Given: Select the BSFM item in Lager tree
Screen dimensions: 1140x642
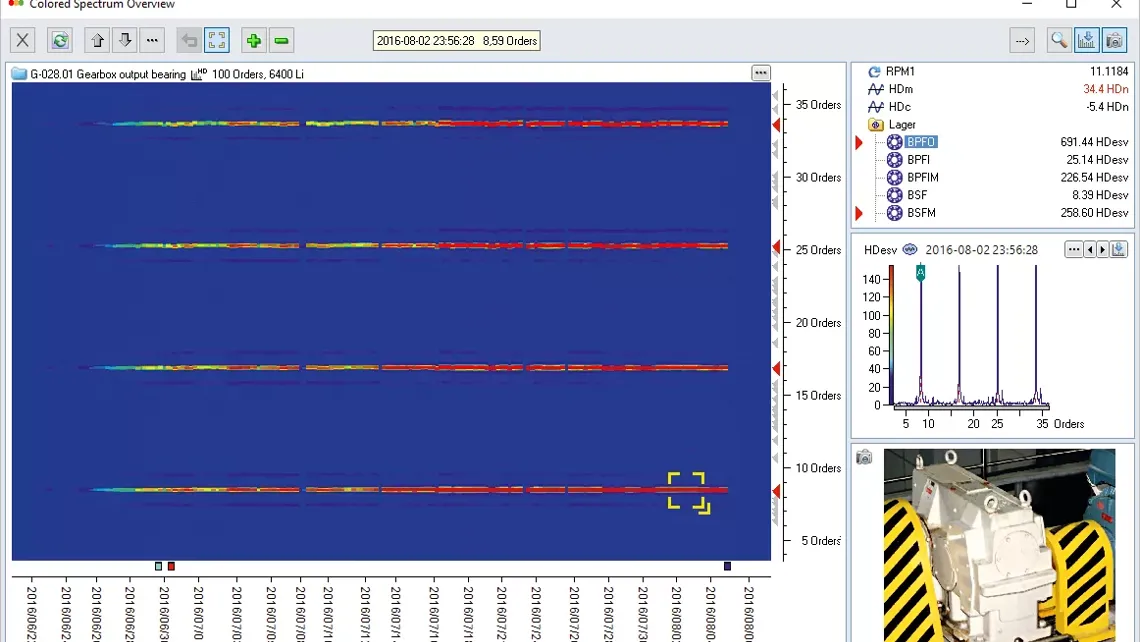Looking at the screenshot, I should 921,213.
